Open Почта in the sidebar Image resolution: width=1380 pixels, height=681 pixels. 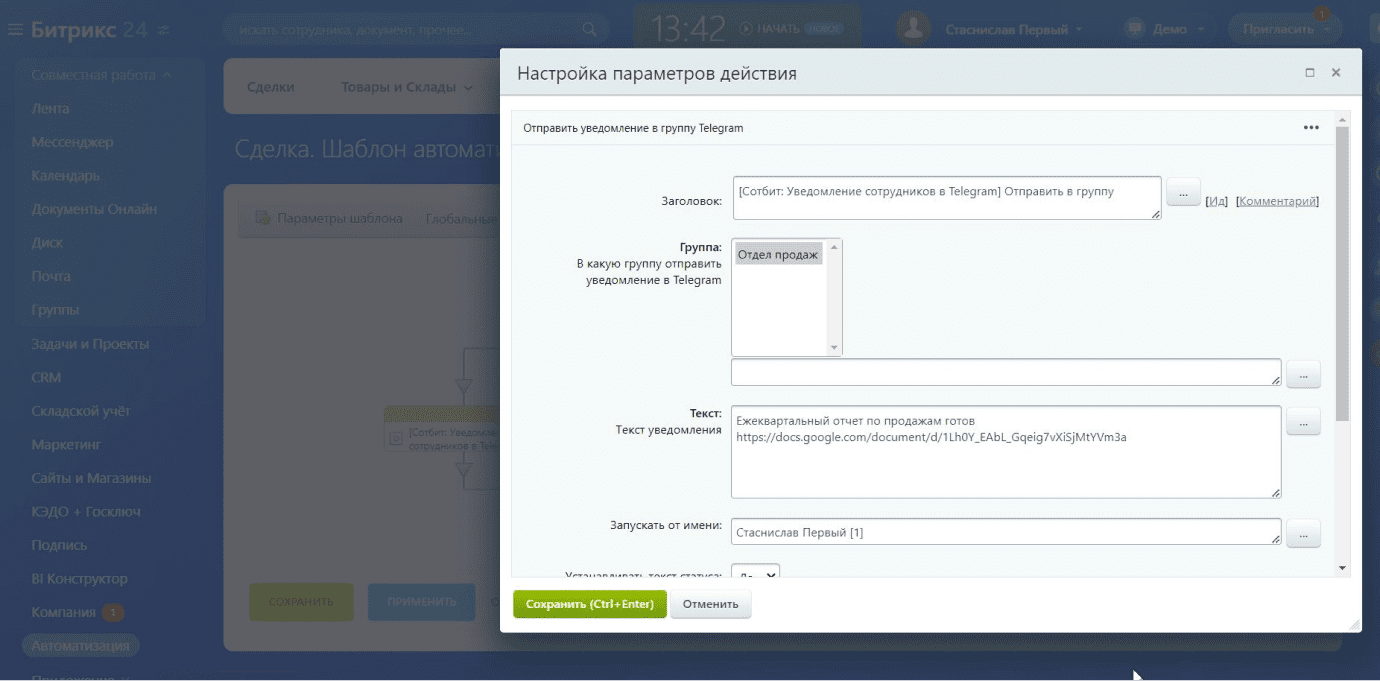point(51,276)
